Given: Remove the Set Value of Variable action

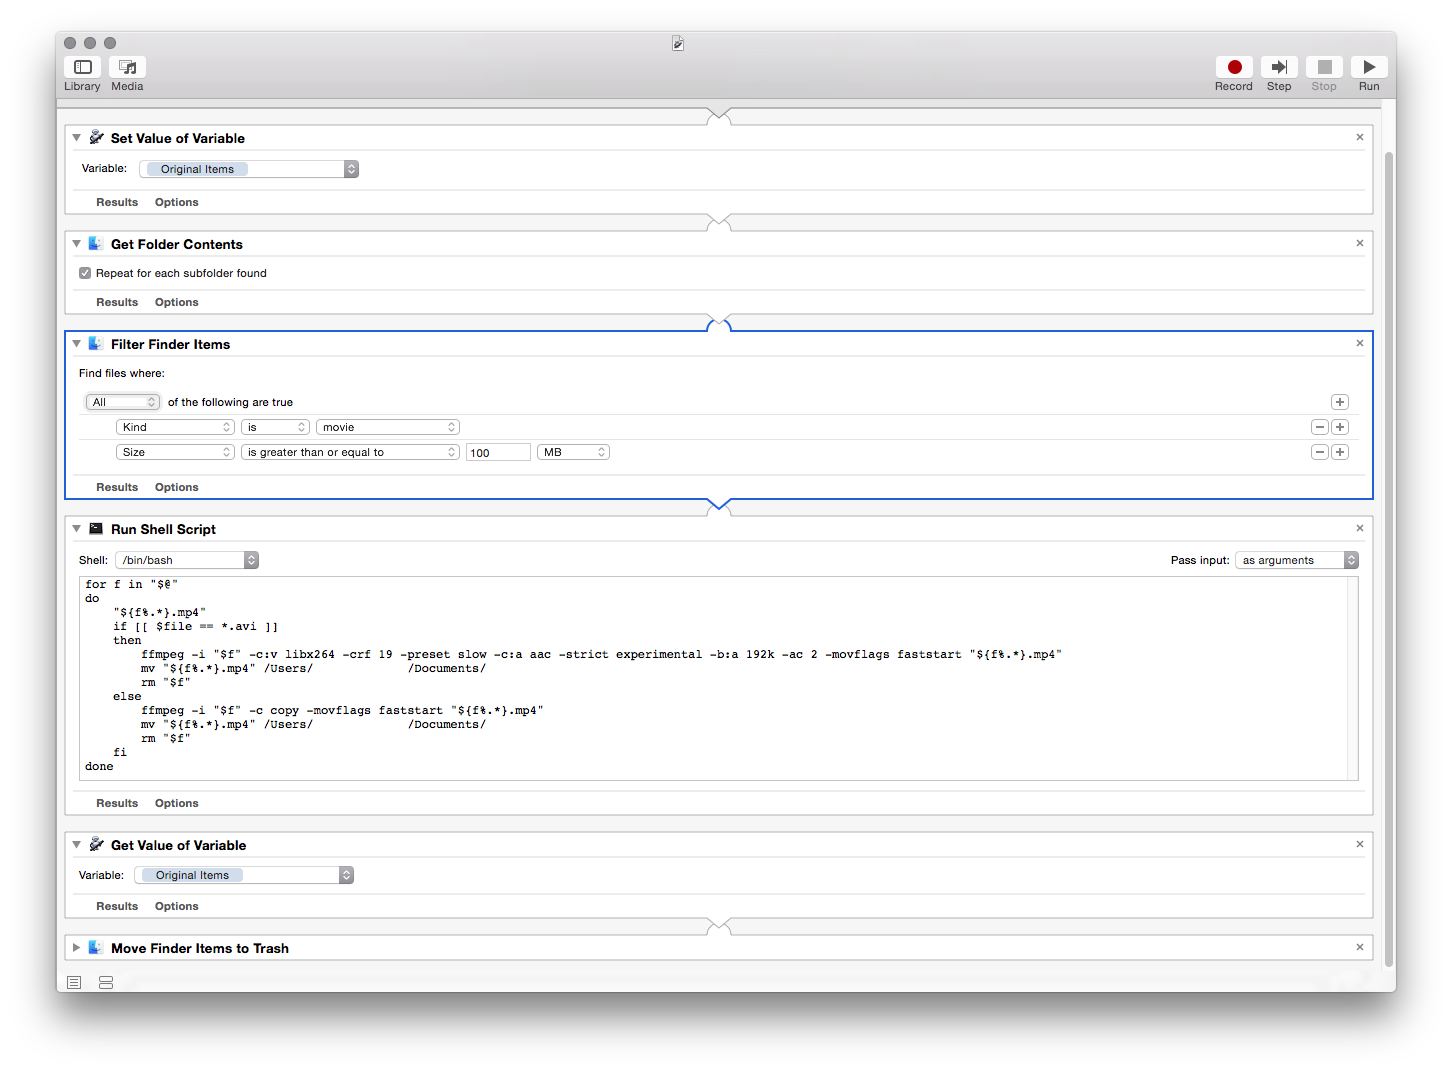Looking at the screenshot, I should coord(1360,137).
